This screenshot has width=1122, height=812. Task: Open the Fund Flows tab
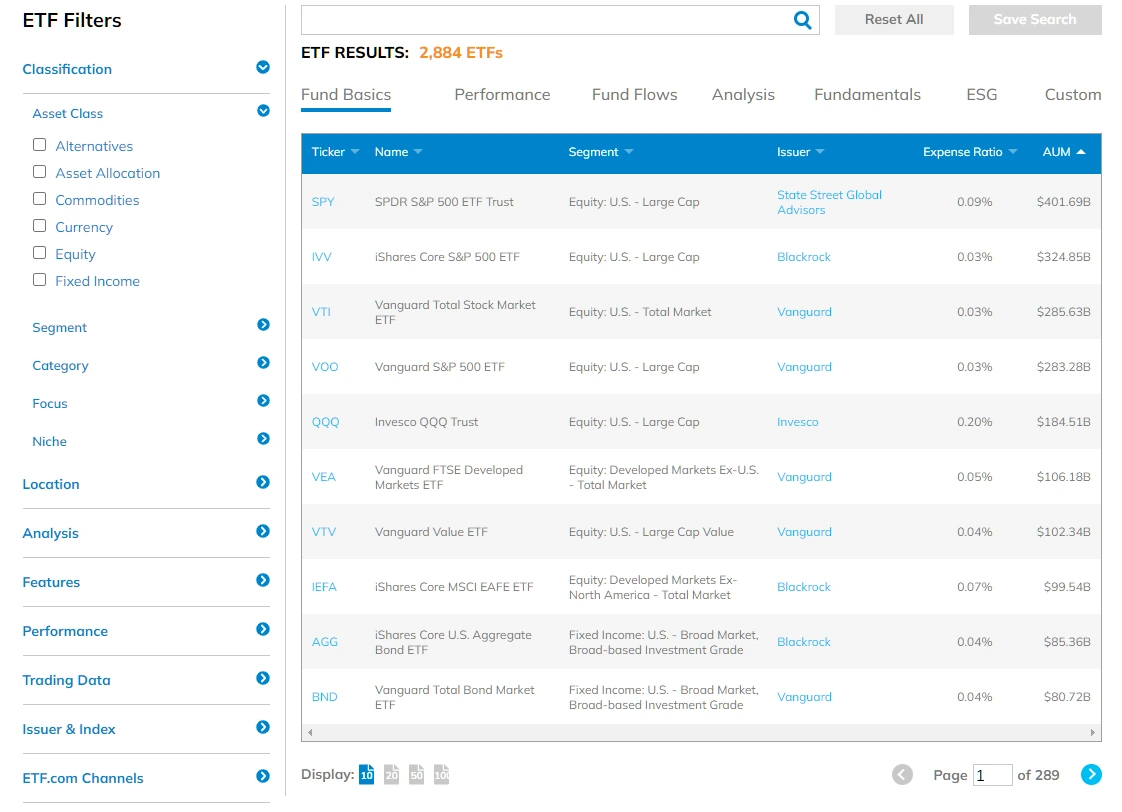point(634,94)
